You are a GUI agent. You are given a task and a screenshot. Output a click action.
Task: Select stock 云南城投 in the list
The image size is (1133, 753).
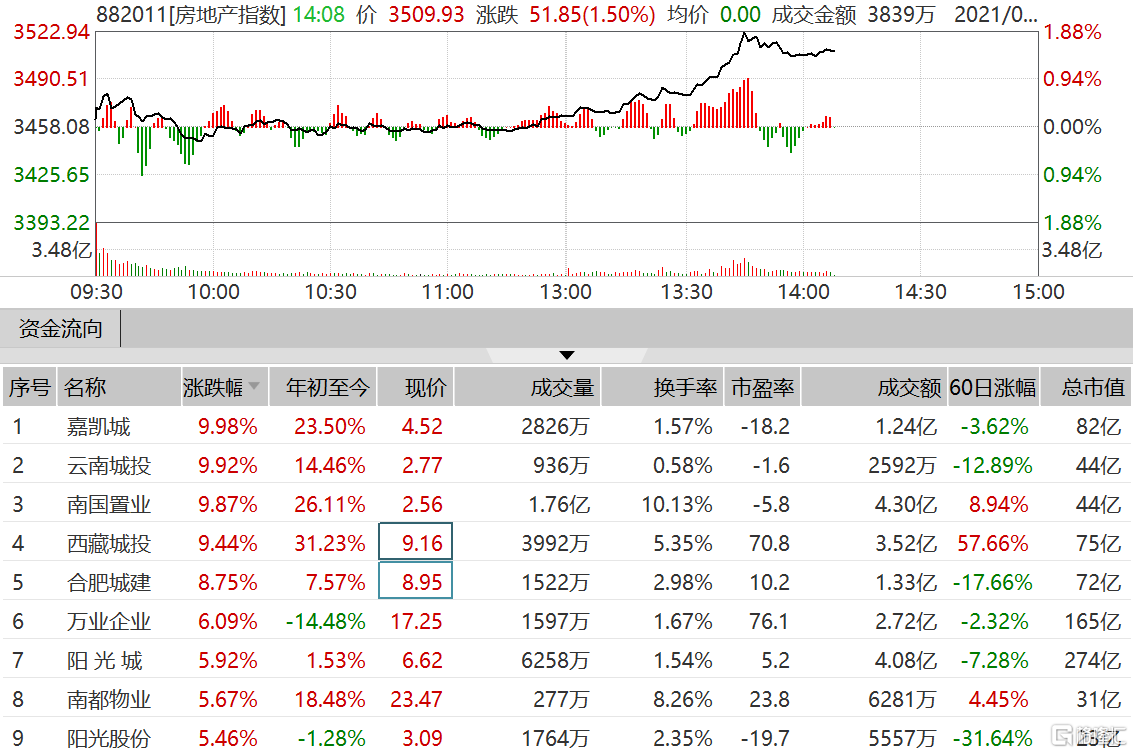tap(109, 465)
